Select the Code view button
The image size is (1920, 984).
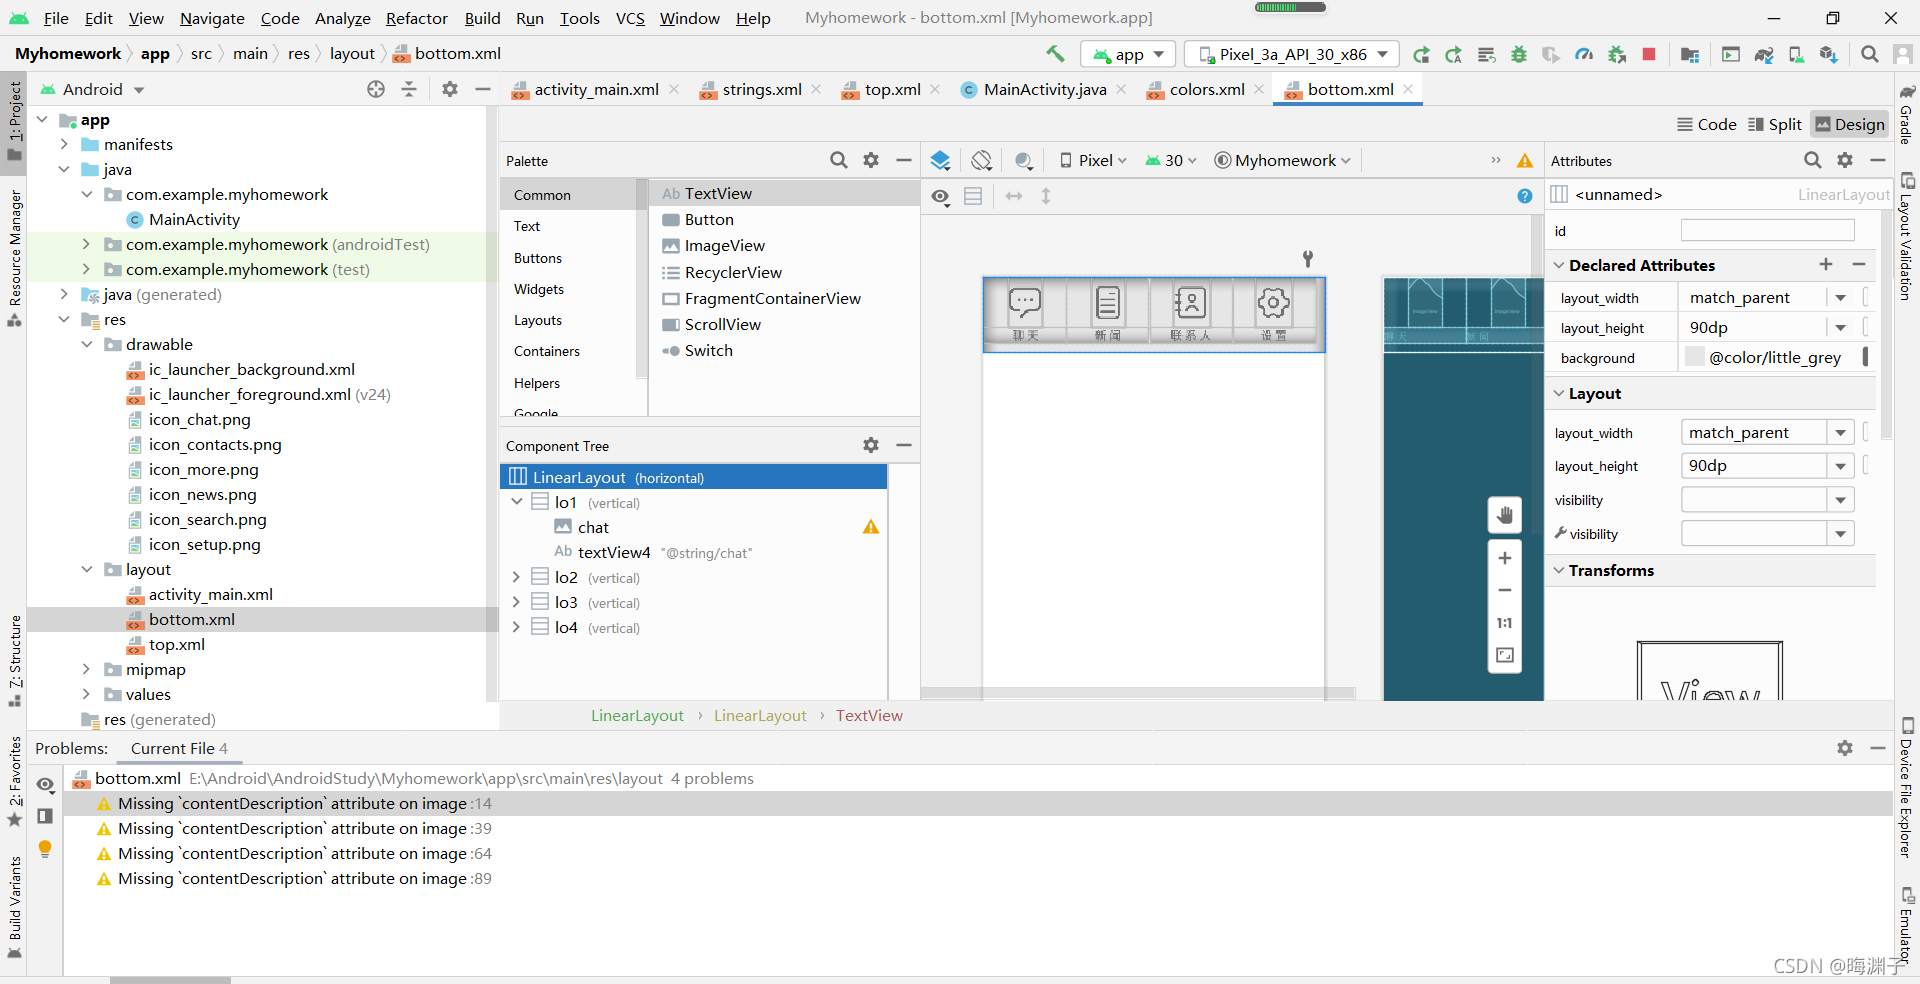1707,124
